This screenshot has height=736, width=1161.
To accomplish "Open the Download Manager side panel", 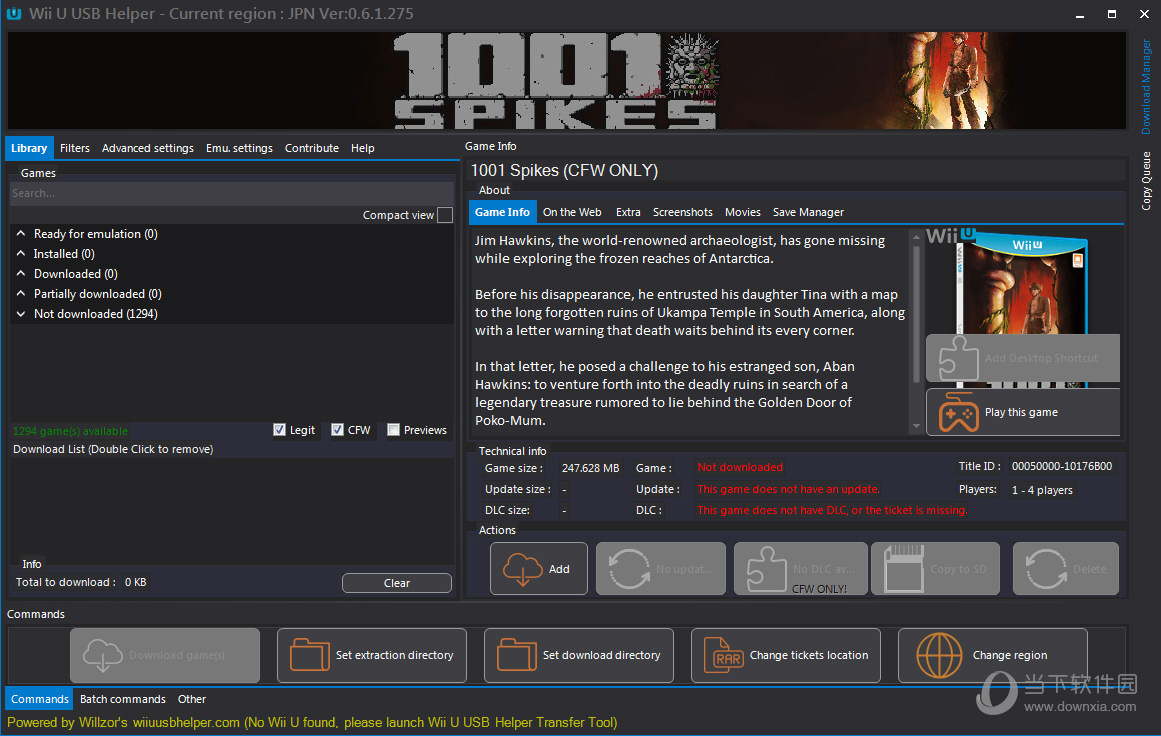I will pyautogui.click(x=1145, y=87).
